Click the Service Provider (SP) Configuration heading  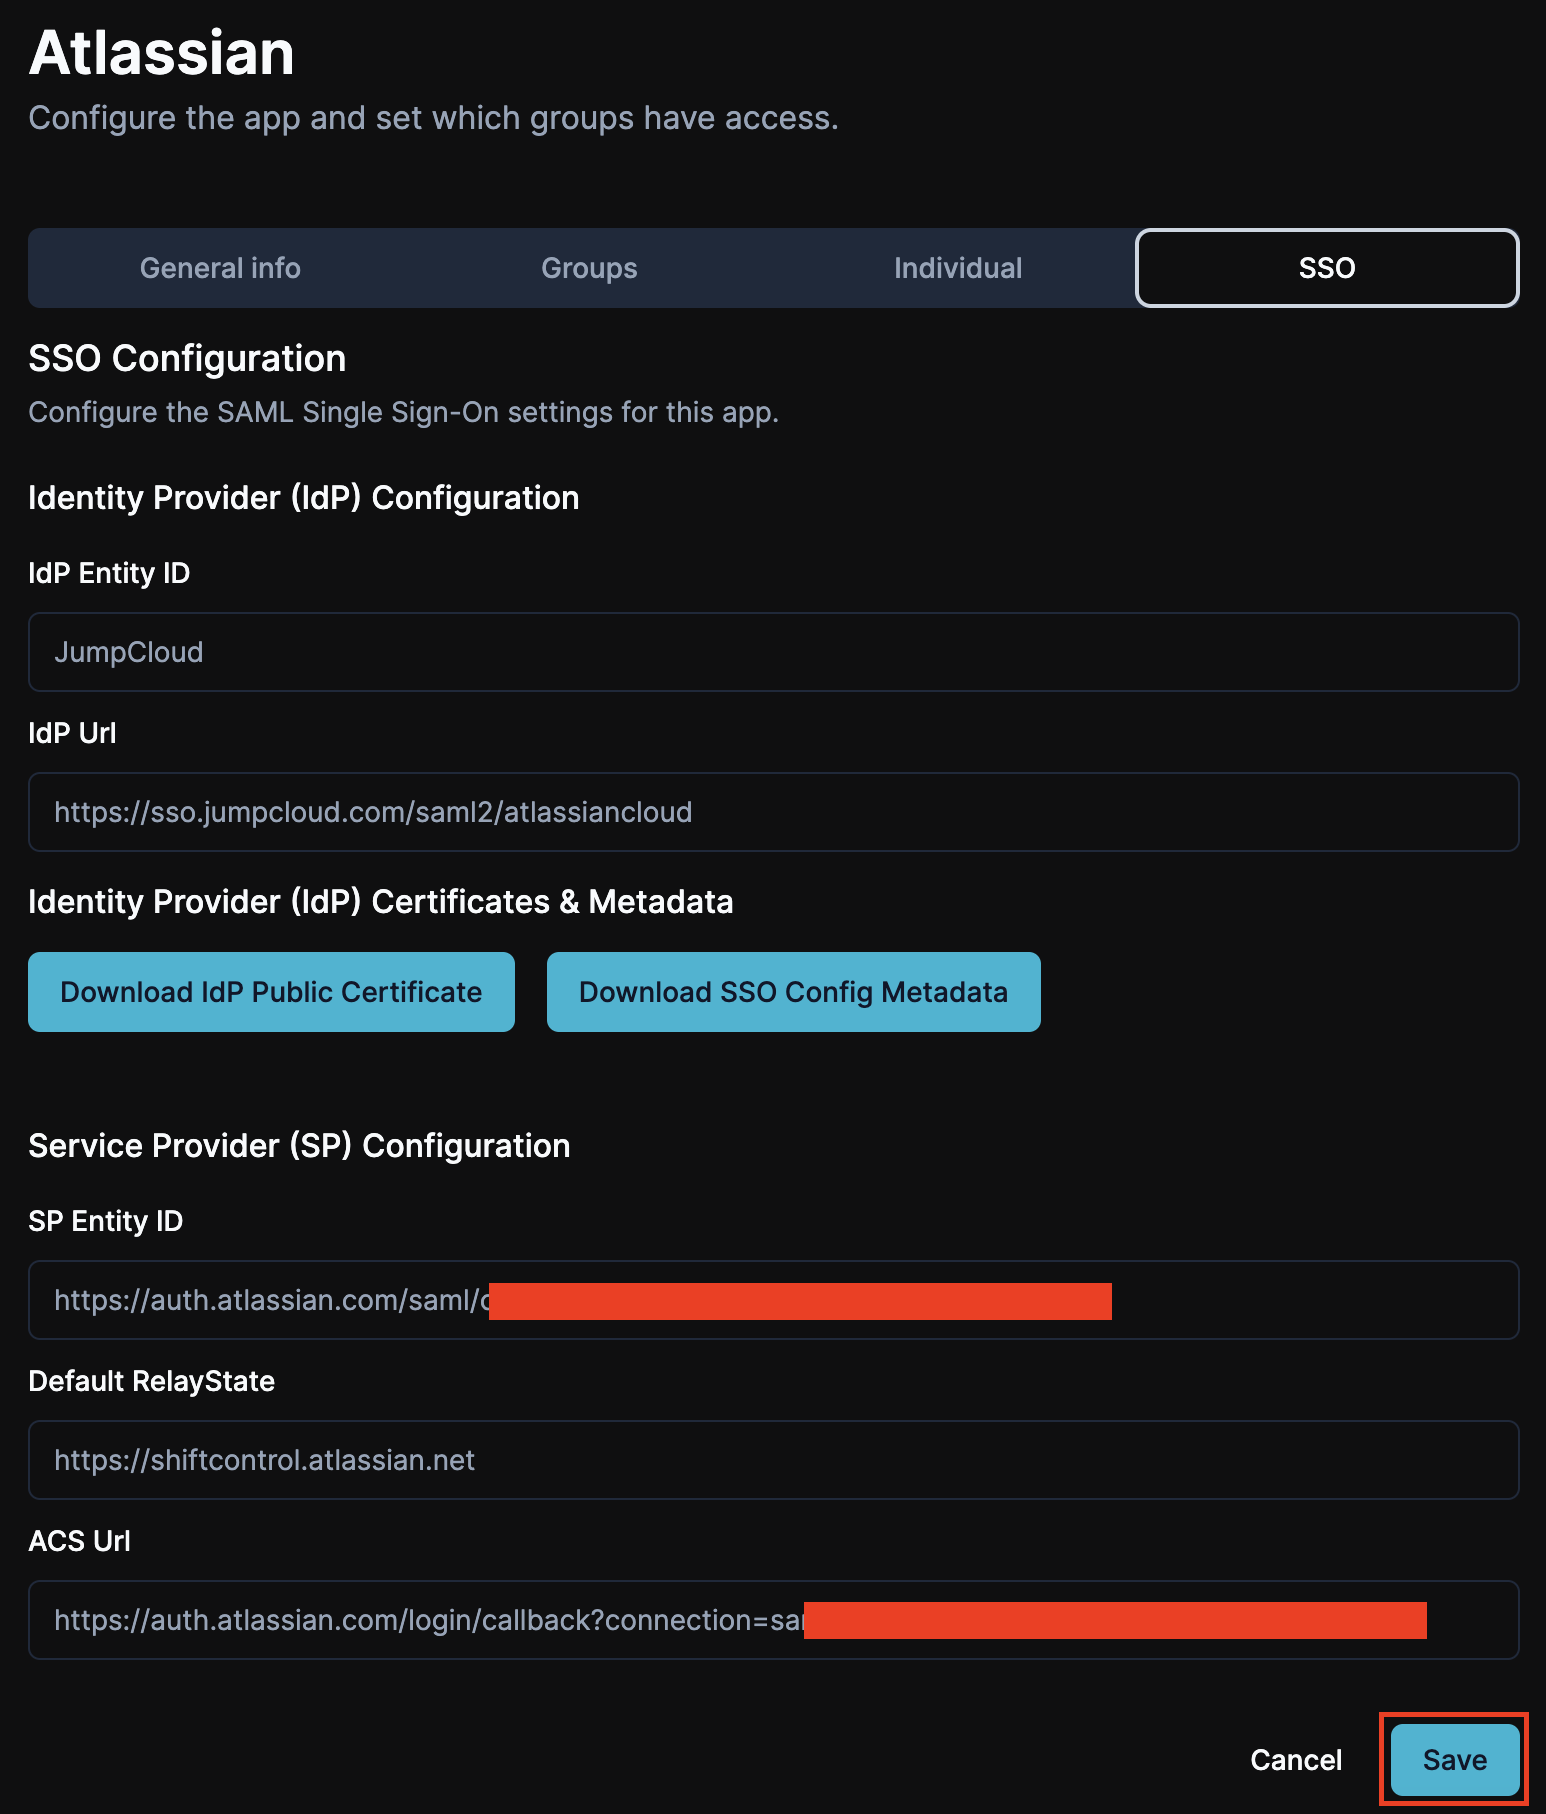[299, 1146]
